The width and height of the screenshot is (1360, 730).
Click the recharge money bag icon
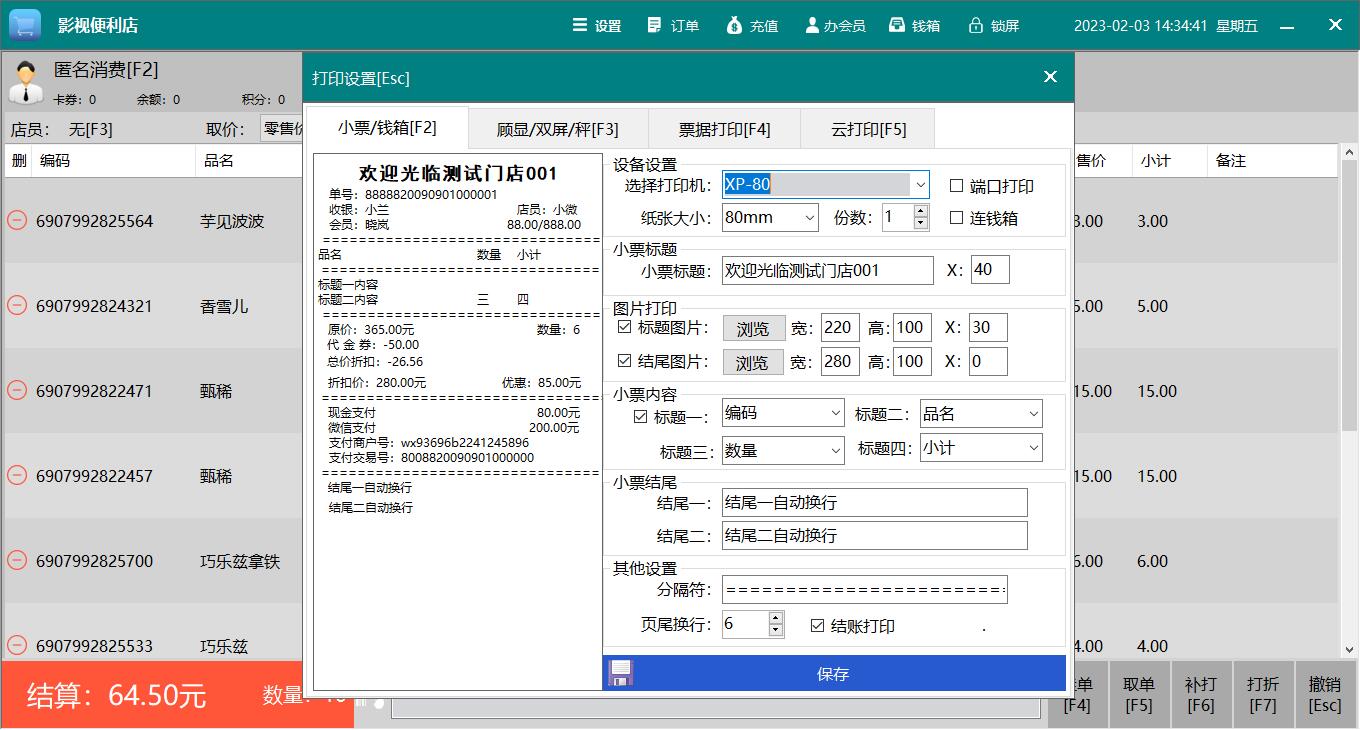coord(734,25)
